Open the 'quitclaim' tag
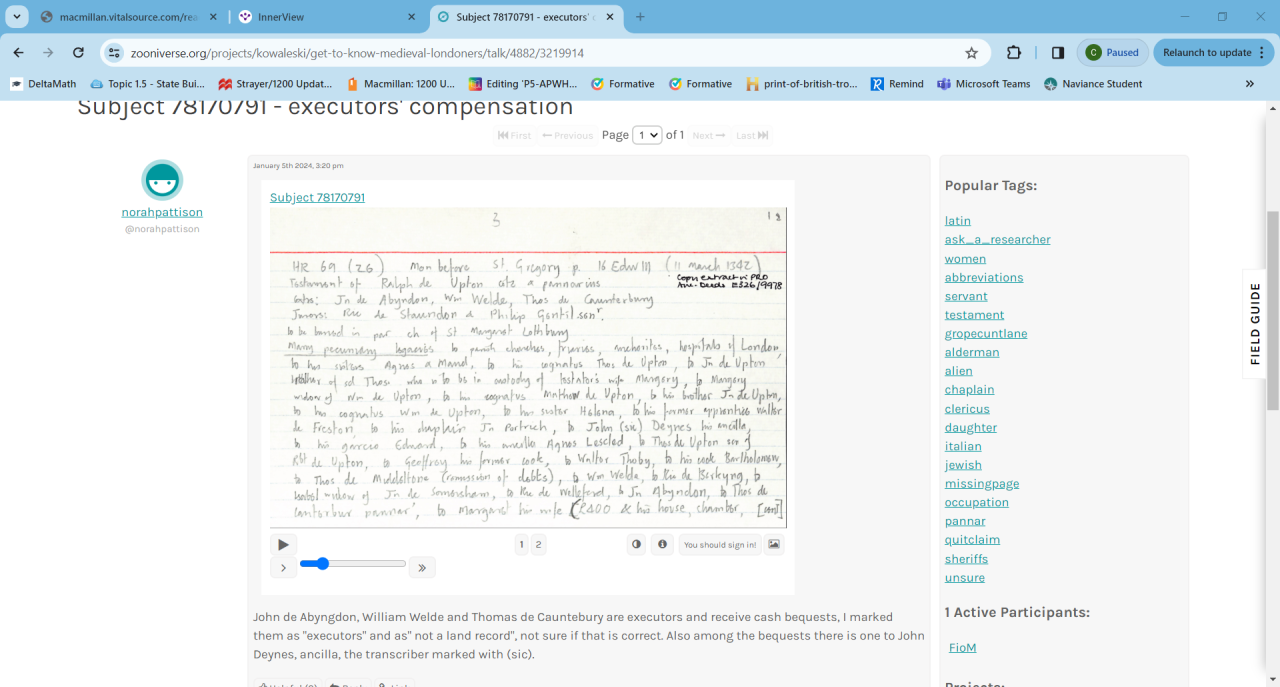Viewport: 1280px width, 687px height. 972,540
